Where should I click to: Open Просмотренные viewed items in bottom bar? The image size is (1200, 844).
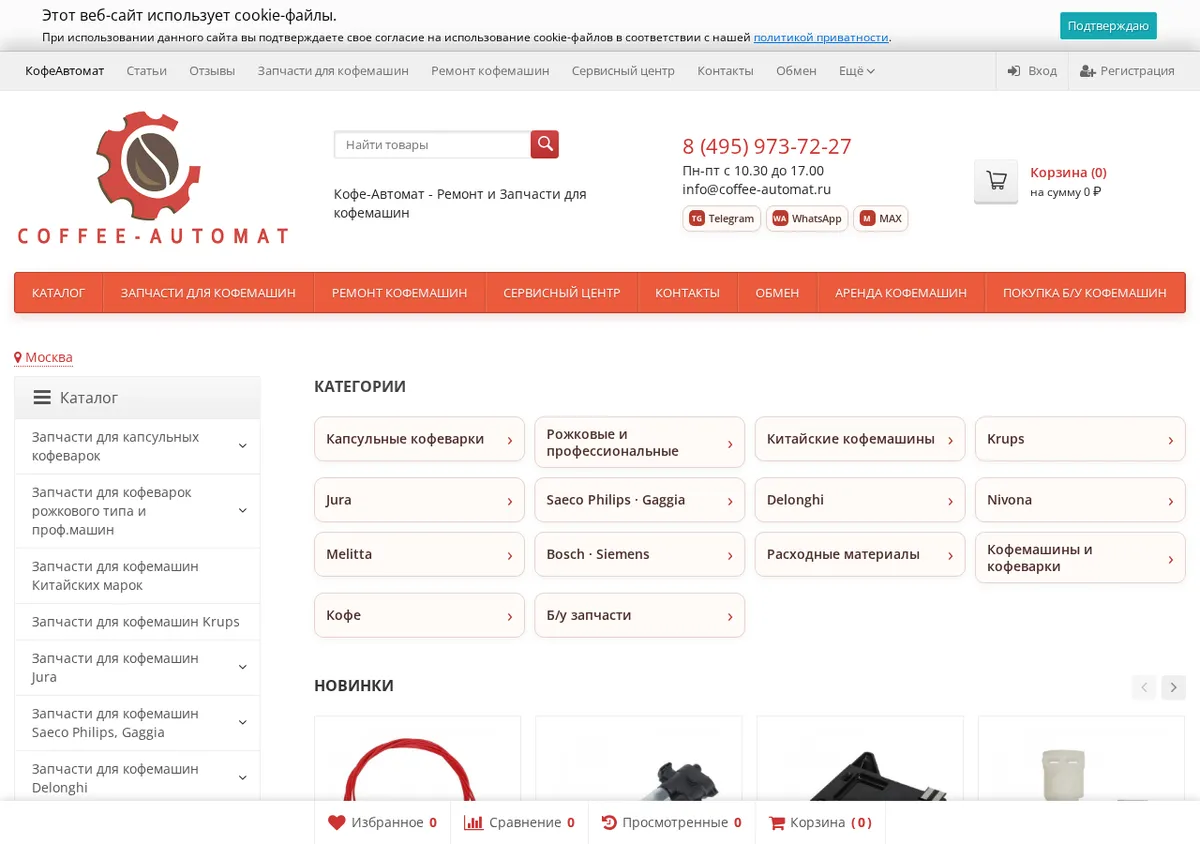pyautogui.click(x=671, y=822)
